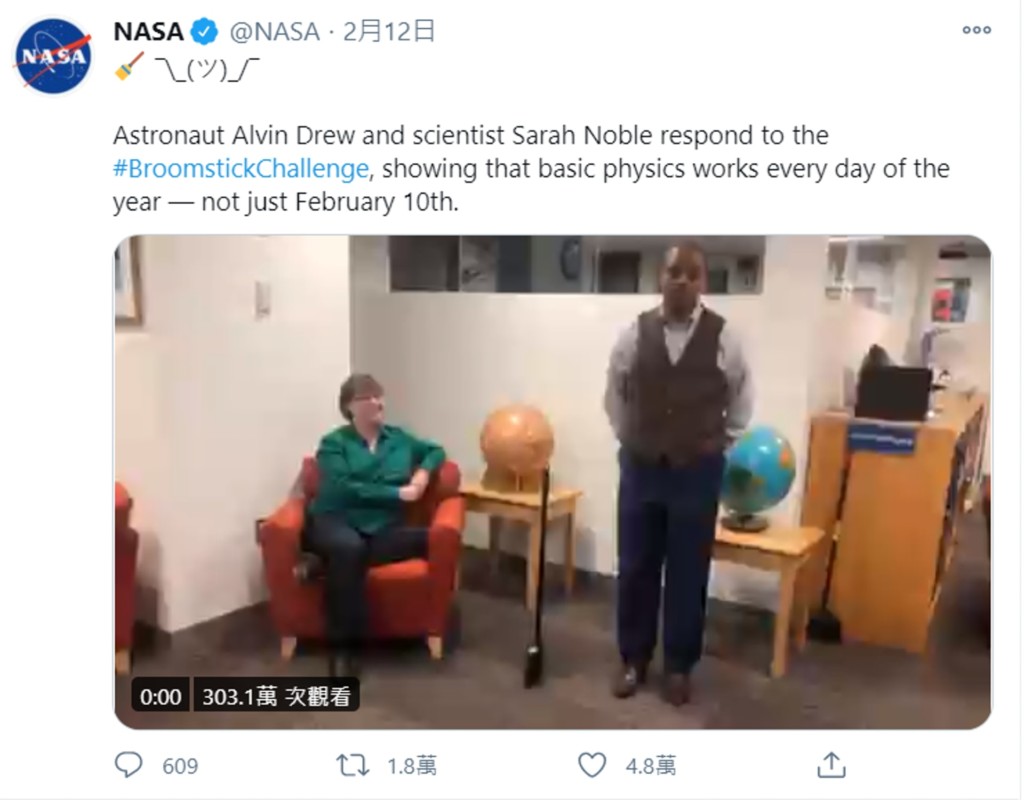Click the @NASA handle
The width and height of the screenshot is (1024, 800).
tap(275, 31)
